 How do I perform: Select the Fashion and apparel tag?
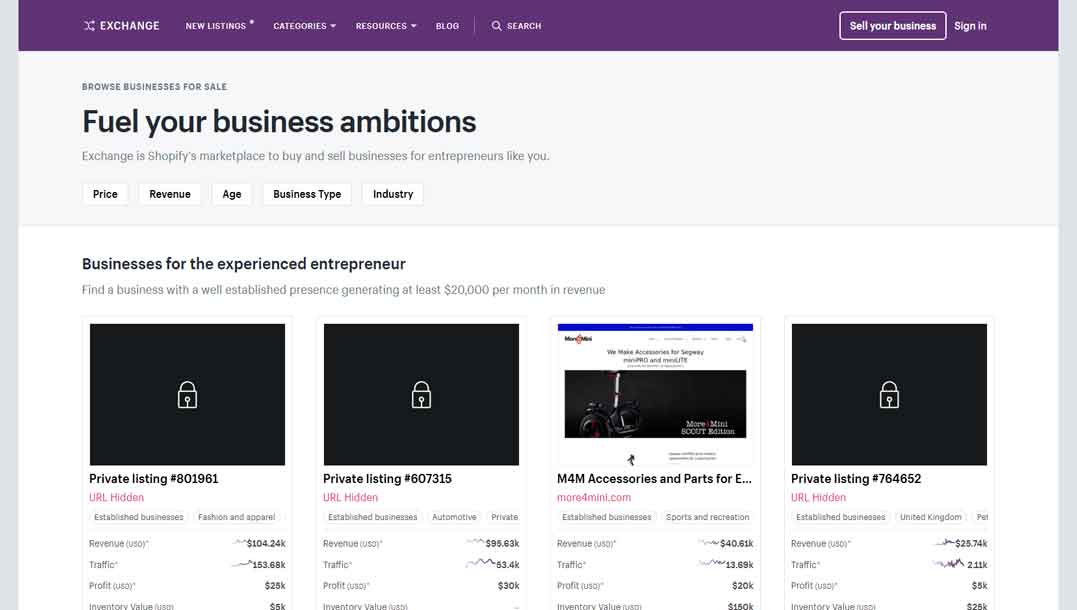[x=236, y=517]
